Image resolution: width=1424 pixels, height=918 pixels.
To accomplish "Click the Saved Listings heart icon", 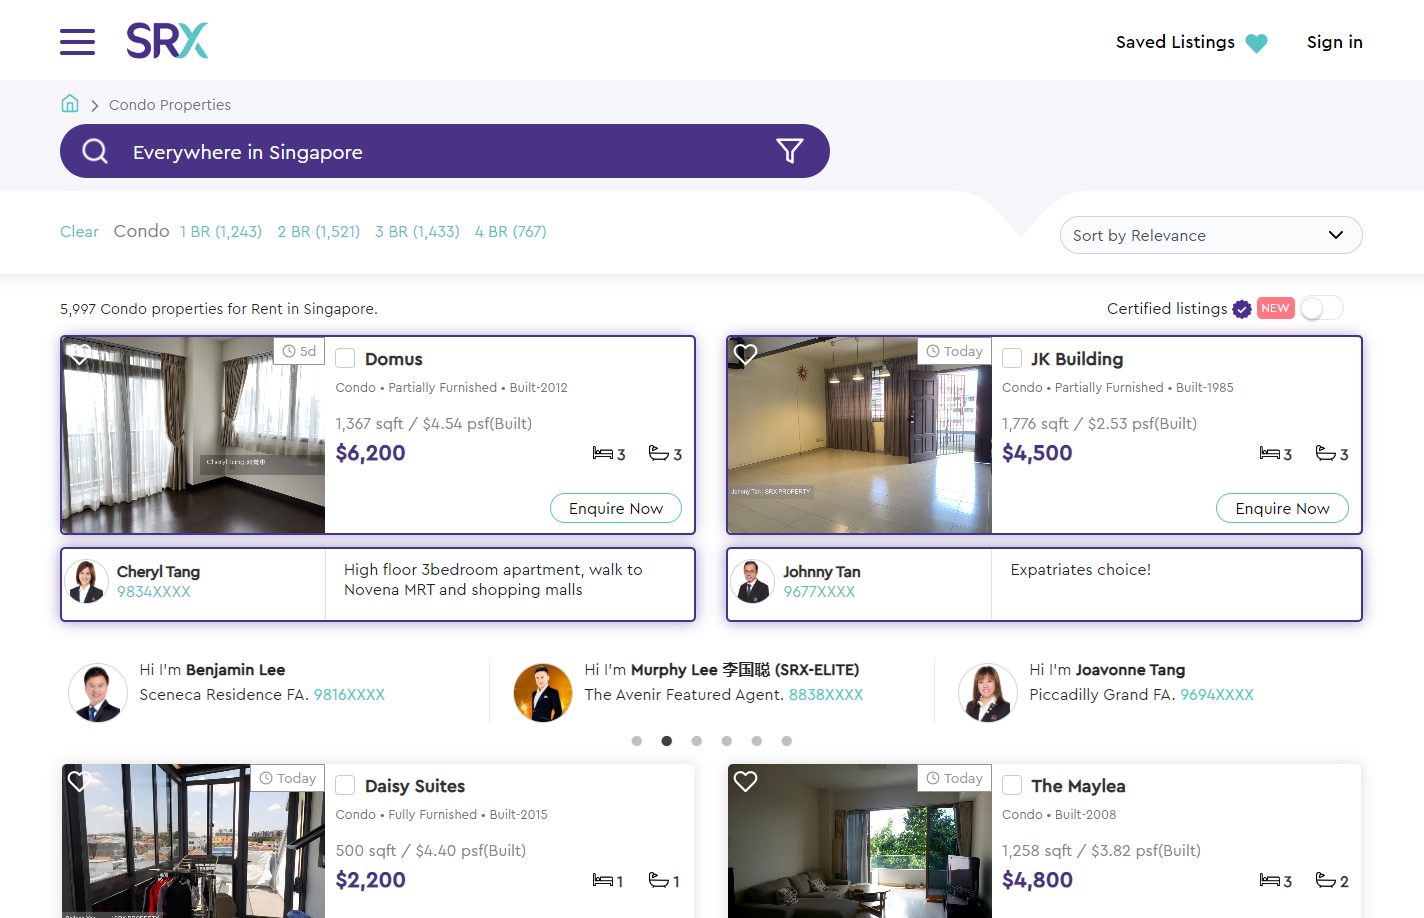I will pos(1257,43).
